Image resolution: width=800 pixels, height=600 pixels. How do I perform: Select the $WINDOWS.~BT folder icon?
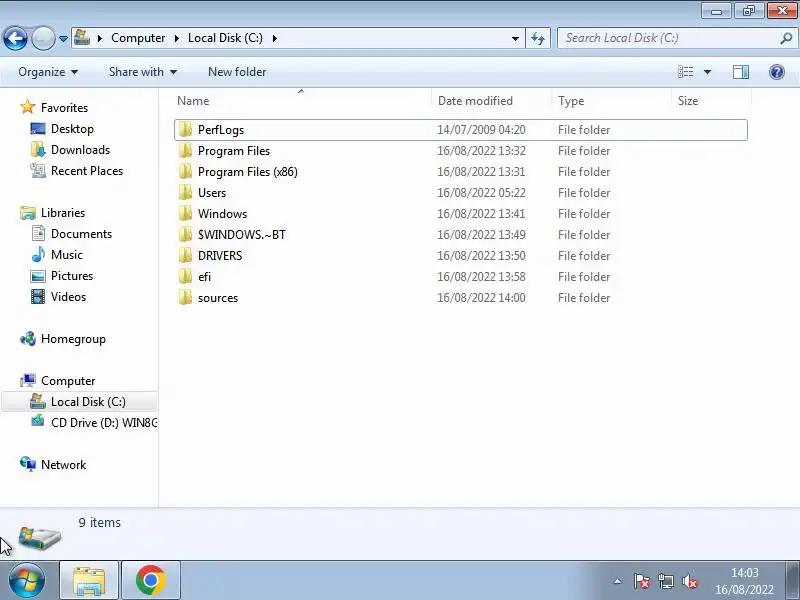pyautogui.click(x=185, y=234)
